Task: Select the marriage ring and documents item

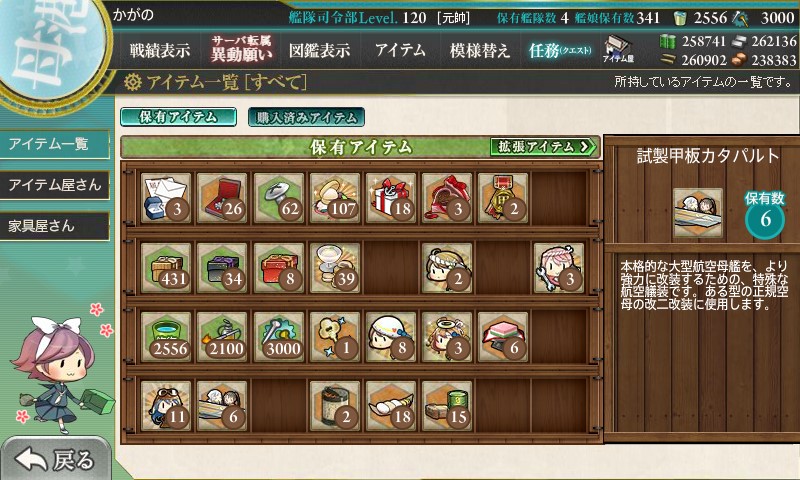Action: [x=166, y=198]
